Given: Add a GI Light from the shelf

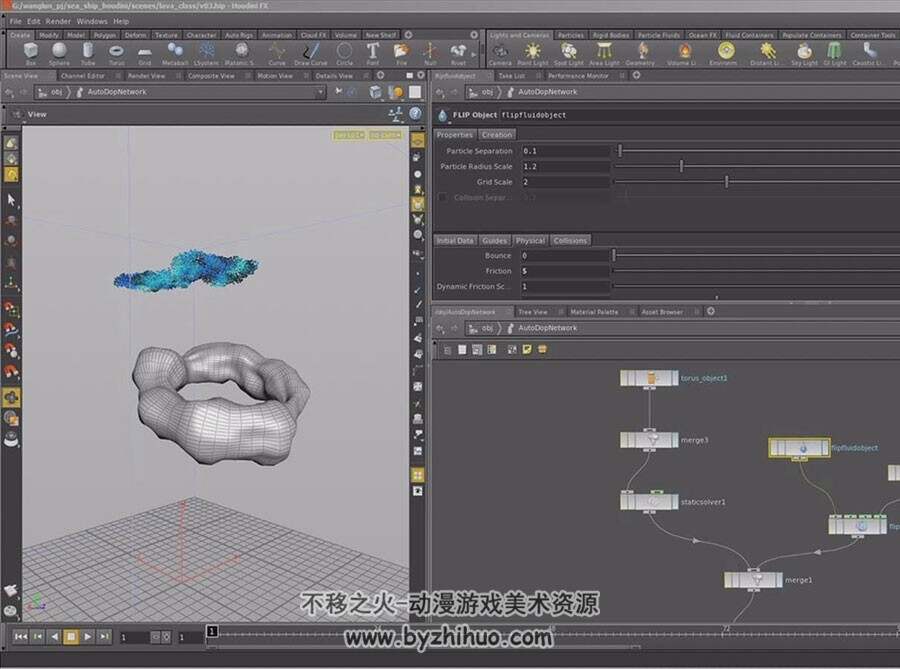Looking at the screenshot, I should (x=835, y=54).
